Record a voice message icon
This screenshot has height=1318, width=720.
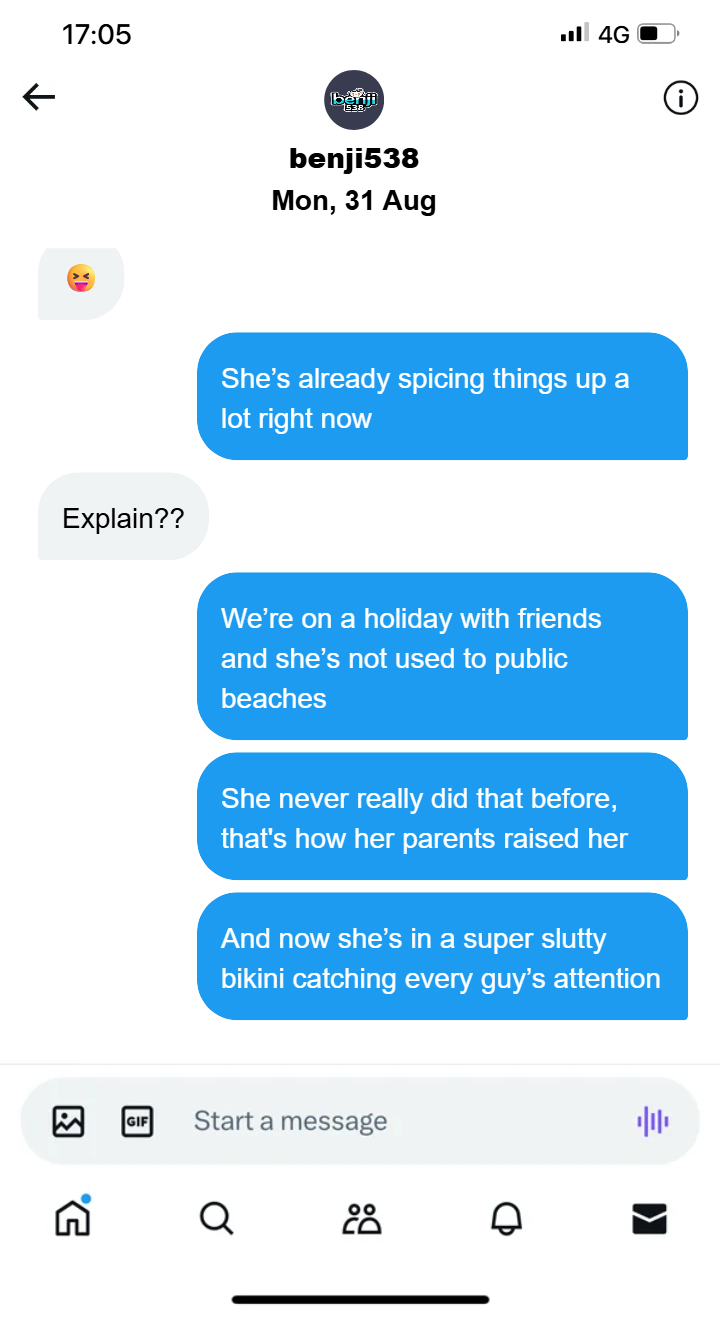[x=653, y=1121]
